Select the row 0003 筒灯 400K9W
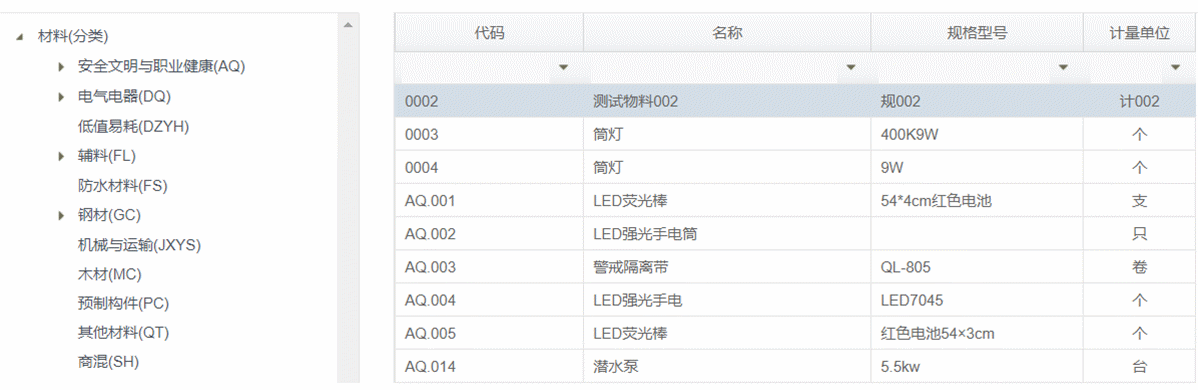 pyautogui.click(x=793, y=135)
